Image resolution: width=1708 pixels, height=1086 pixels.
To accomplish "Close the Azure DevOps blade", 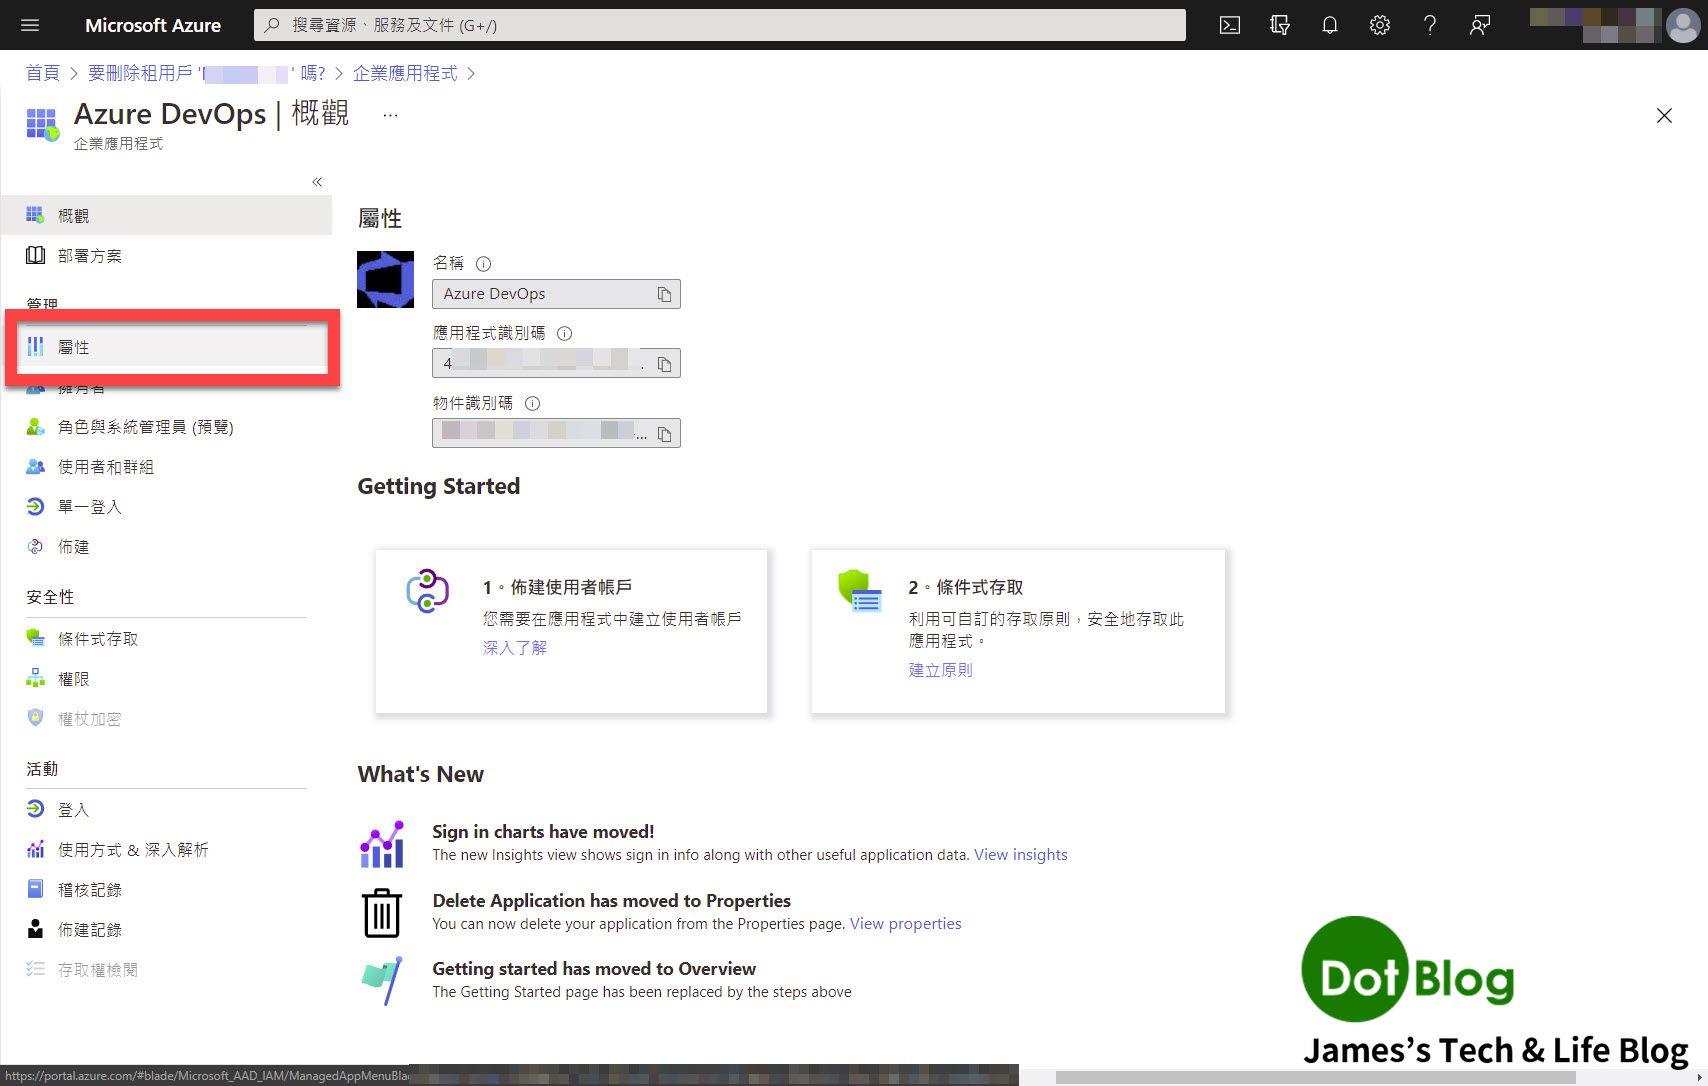I will point(1664,116).
